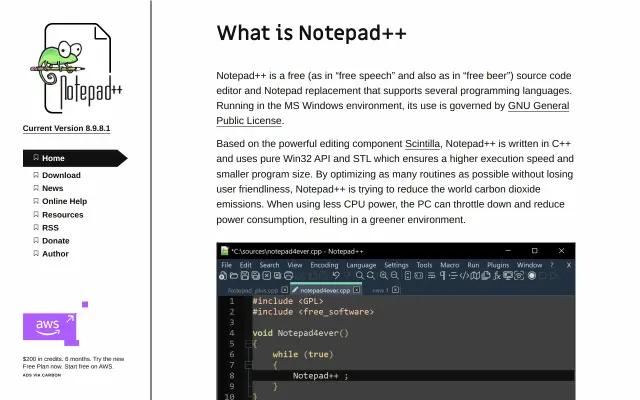640x400 pixels.
Task: Open the Run menu
Action: tap(473, 265)
